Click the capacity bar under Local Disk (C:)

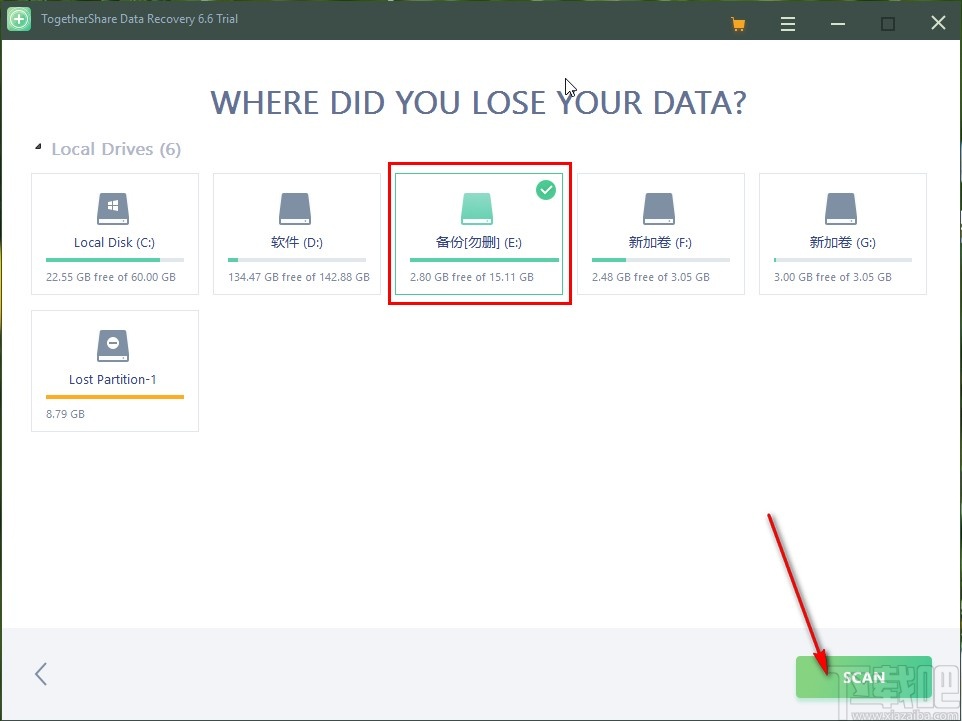pyautogui.click(x=112, y=259)
